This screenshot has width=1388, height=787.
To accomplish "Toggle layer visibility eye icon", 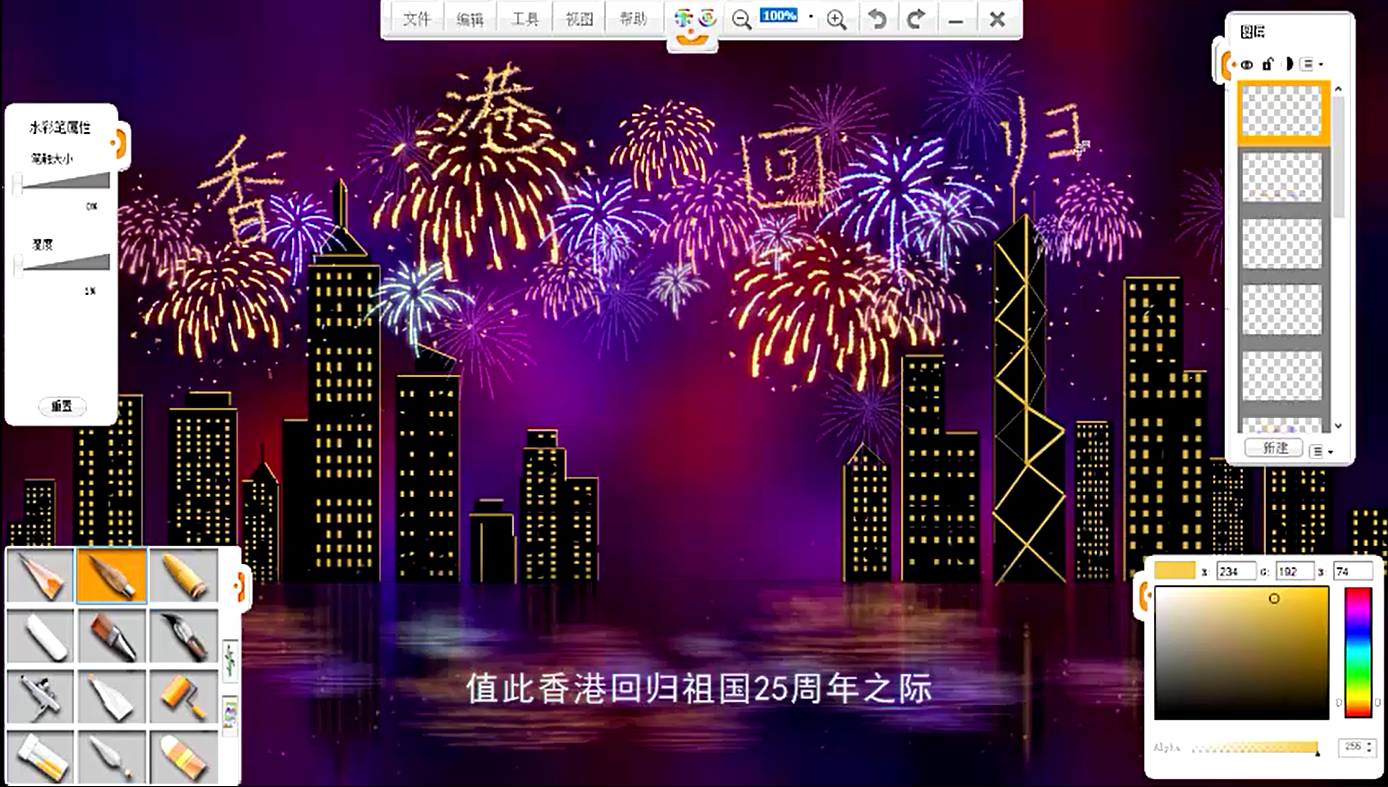I will click(x=1247, y=64).
